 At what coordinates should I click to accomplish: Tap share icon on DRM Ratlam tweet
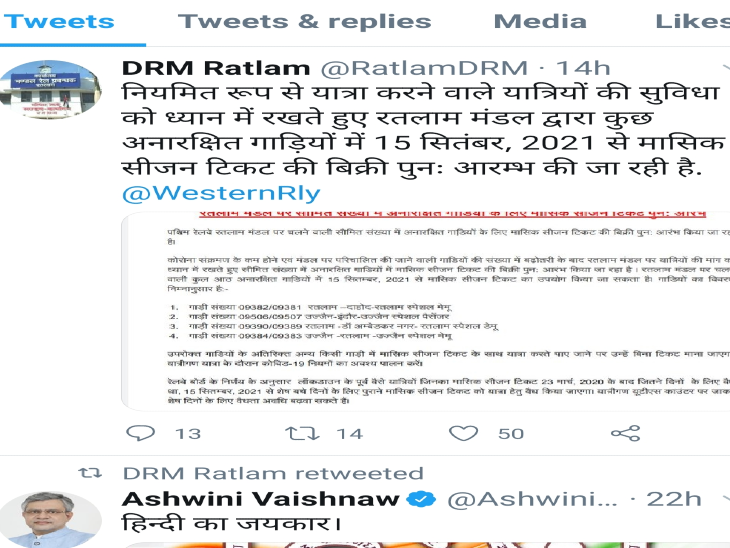[x=626, y=433]
